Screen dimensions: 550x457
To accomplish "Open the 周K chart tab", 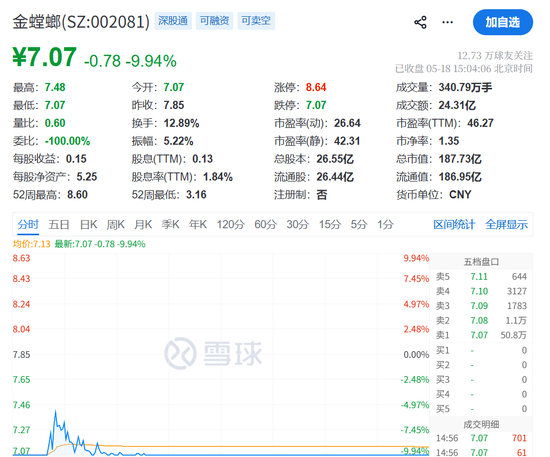I will click(115, 224).
